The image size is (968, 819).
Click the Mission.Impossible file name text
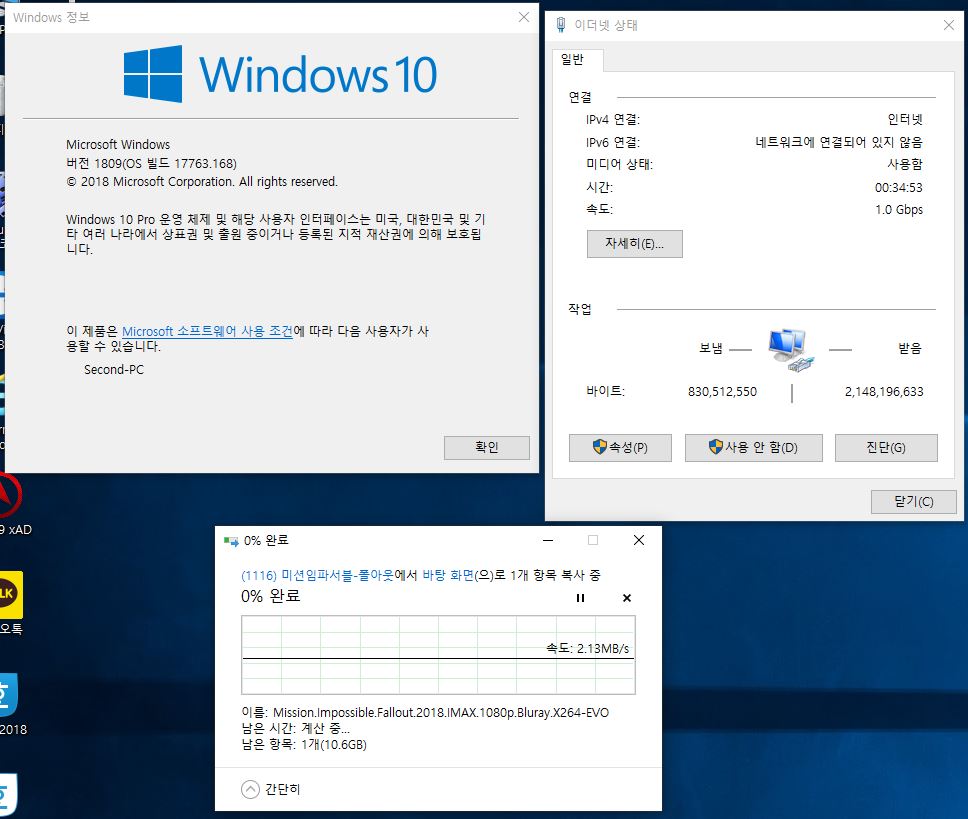[x=441, y=712]
